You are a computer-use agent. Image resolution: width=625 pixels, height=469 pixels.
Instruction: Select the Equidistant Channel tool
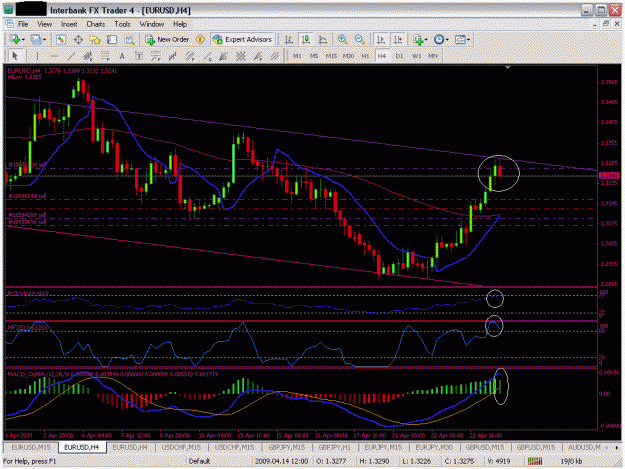pos(88,56)
